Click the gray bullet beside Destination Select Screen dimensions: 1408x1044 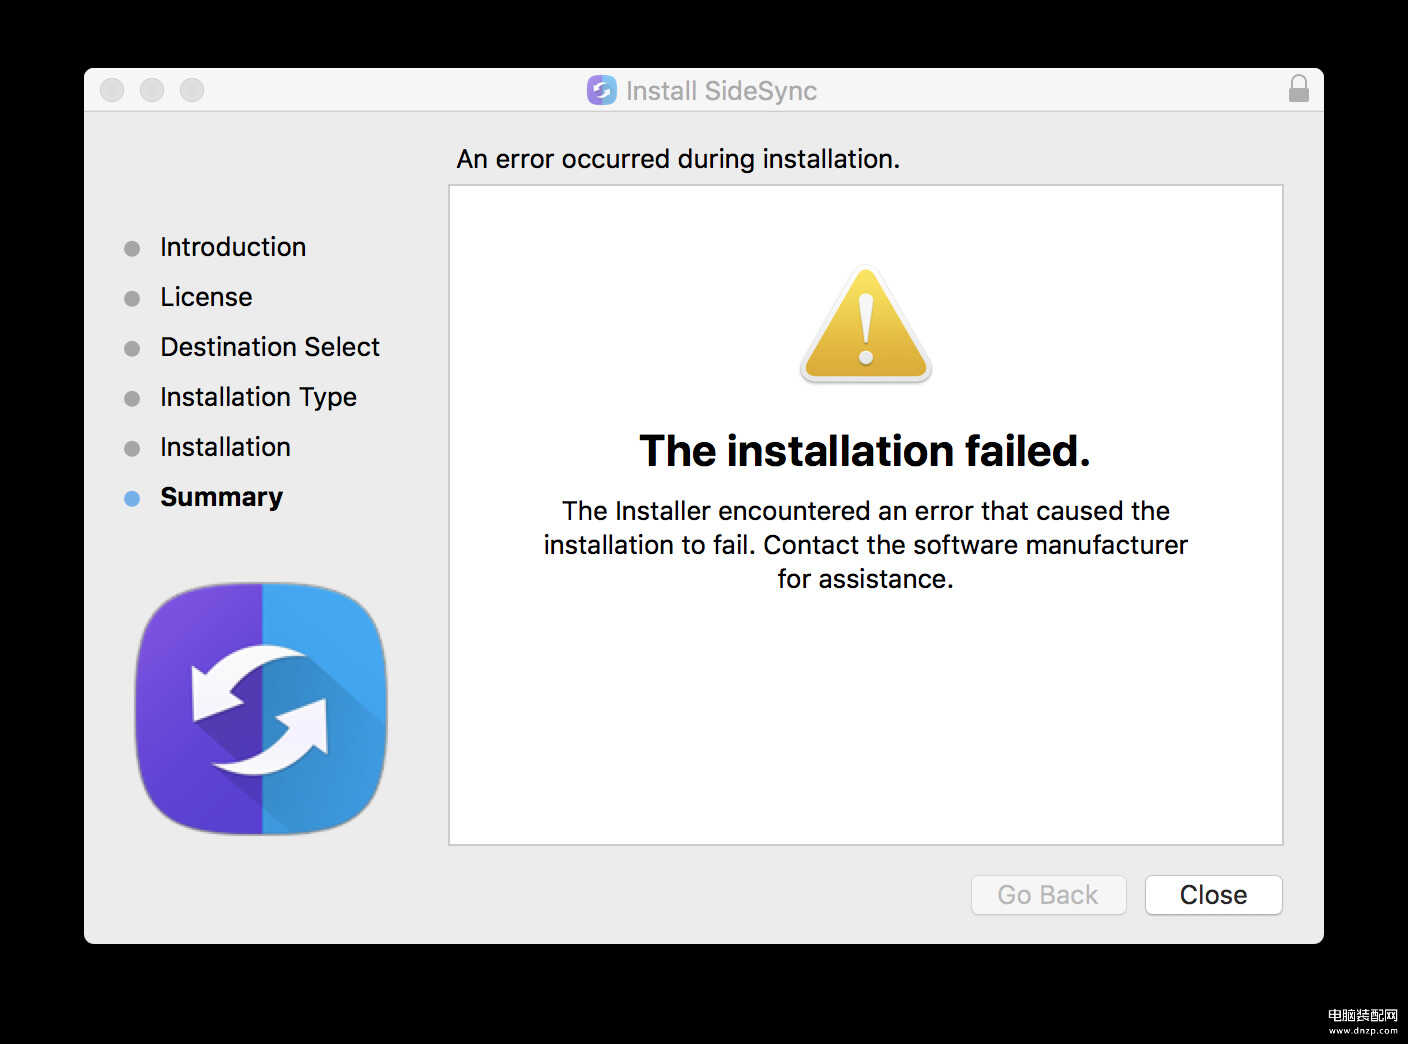point(132,348)
